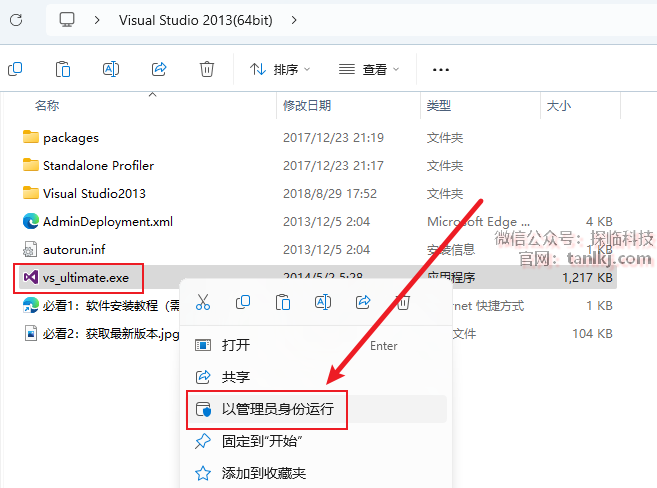Sort by the 大小 column header
Image resolution: width=657 pixels, height=488 pixels.
click(558, 106)
